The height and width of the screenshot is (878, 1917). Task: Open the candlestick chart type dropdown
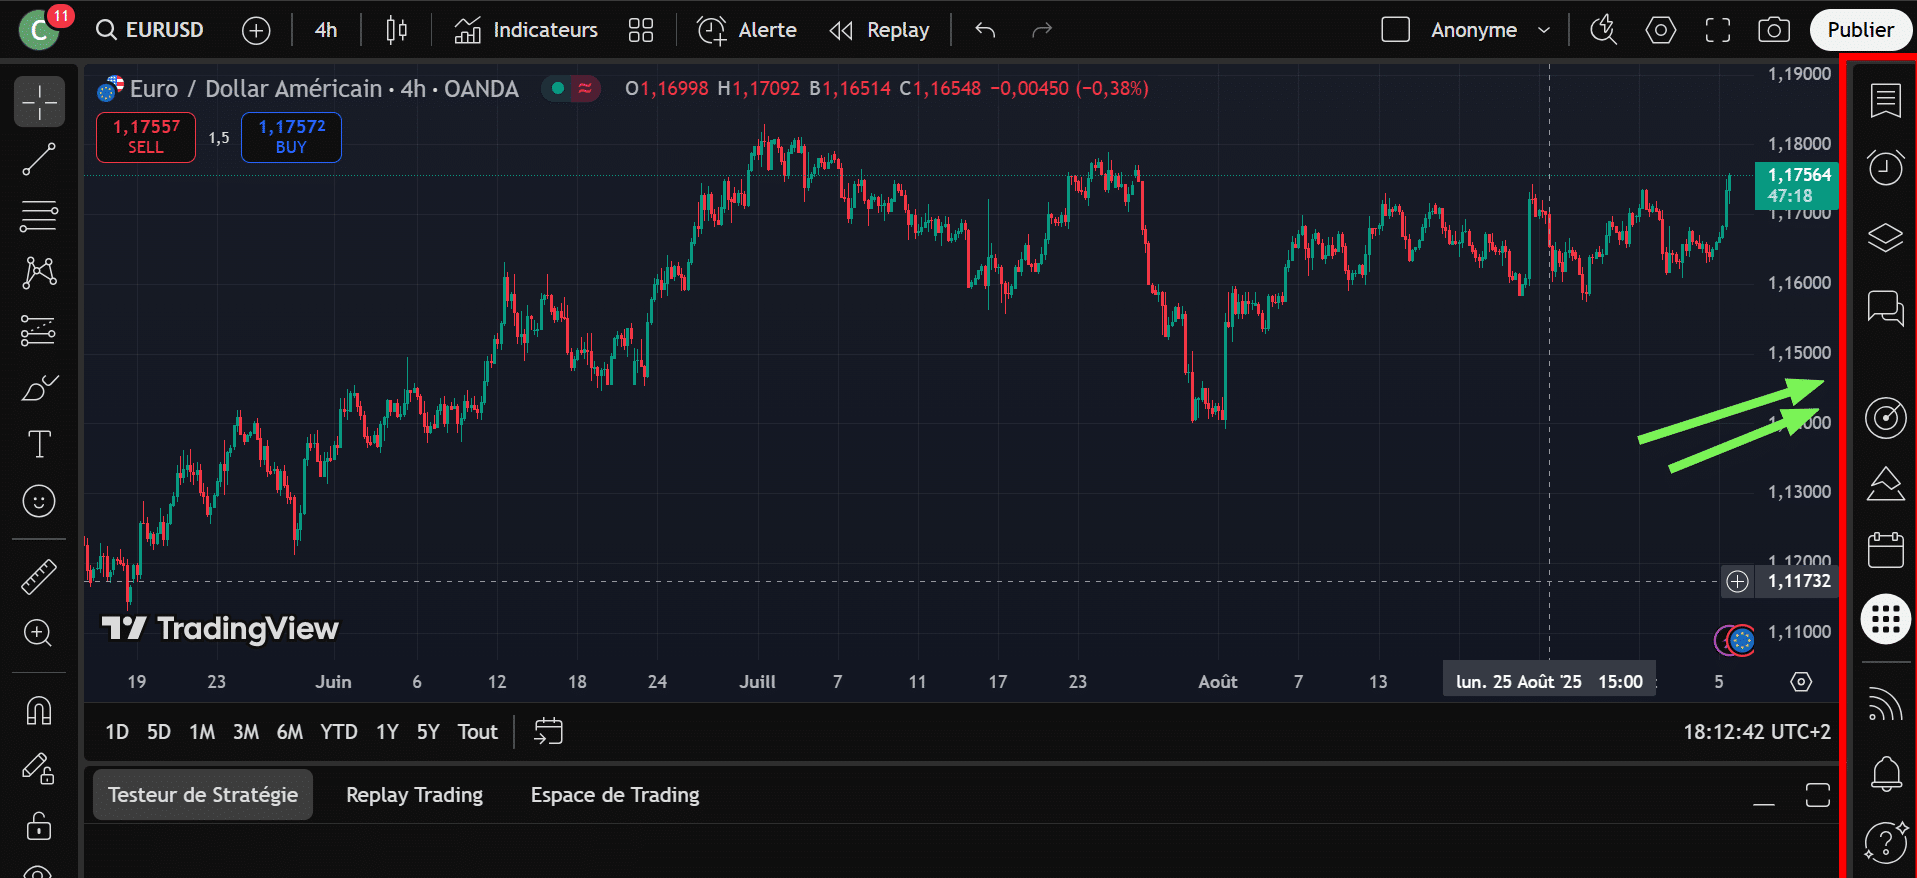(396, 30)
